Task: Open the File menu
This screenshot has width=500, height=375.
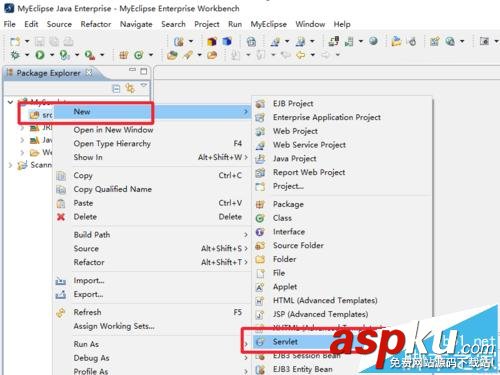Action: click(x=9, y=24)
